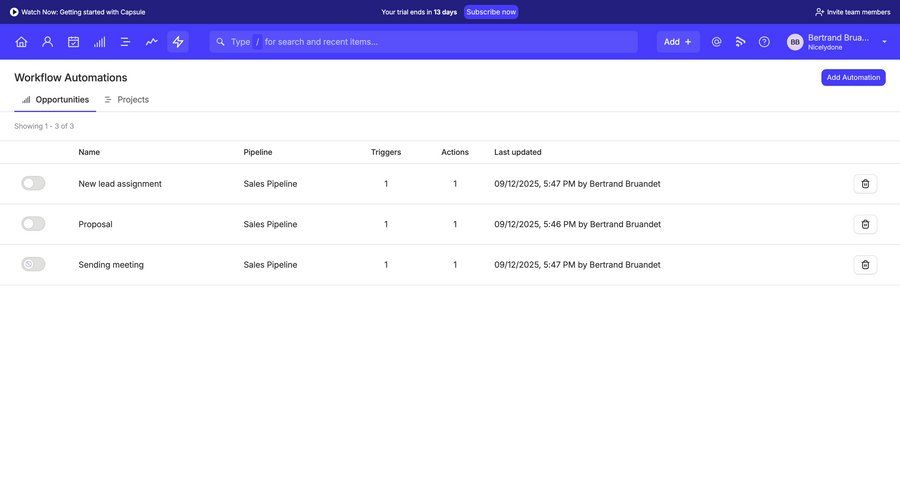Click Invite team members link
This screenshot has height=484, width=900.
click(x=852, y=12)
